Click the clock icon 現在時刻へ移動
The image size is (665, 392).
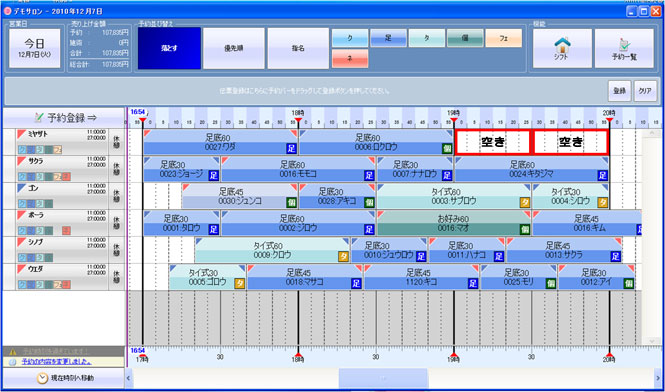click(42, 378)
